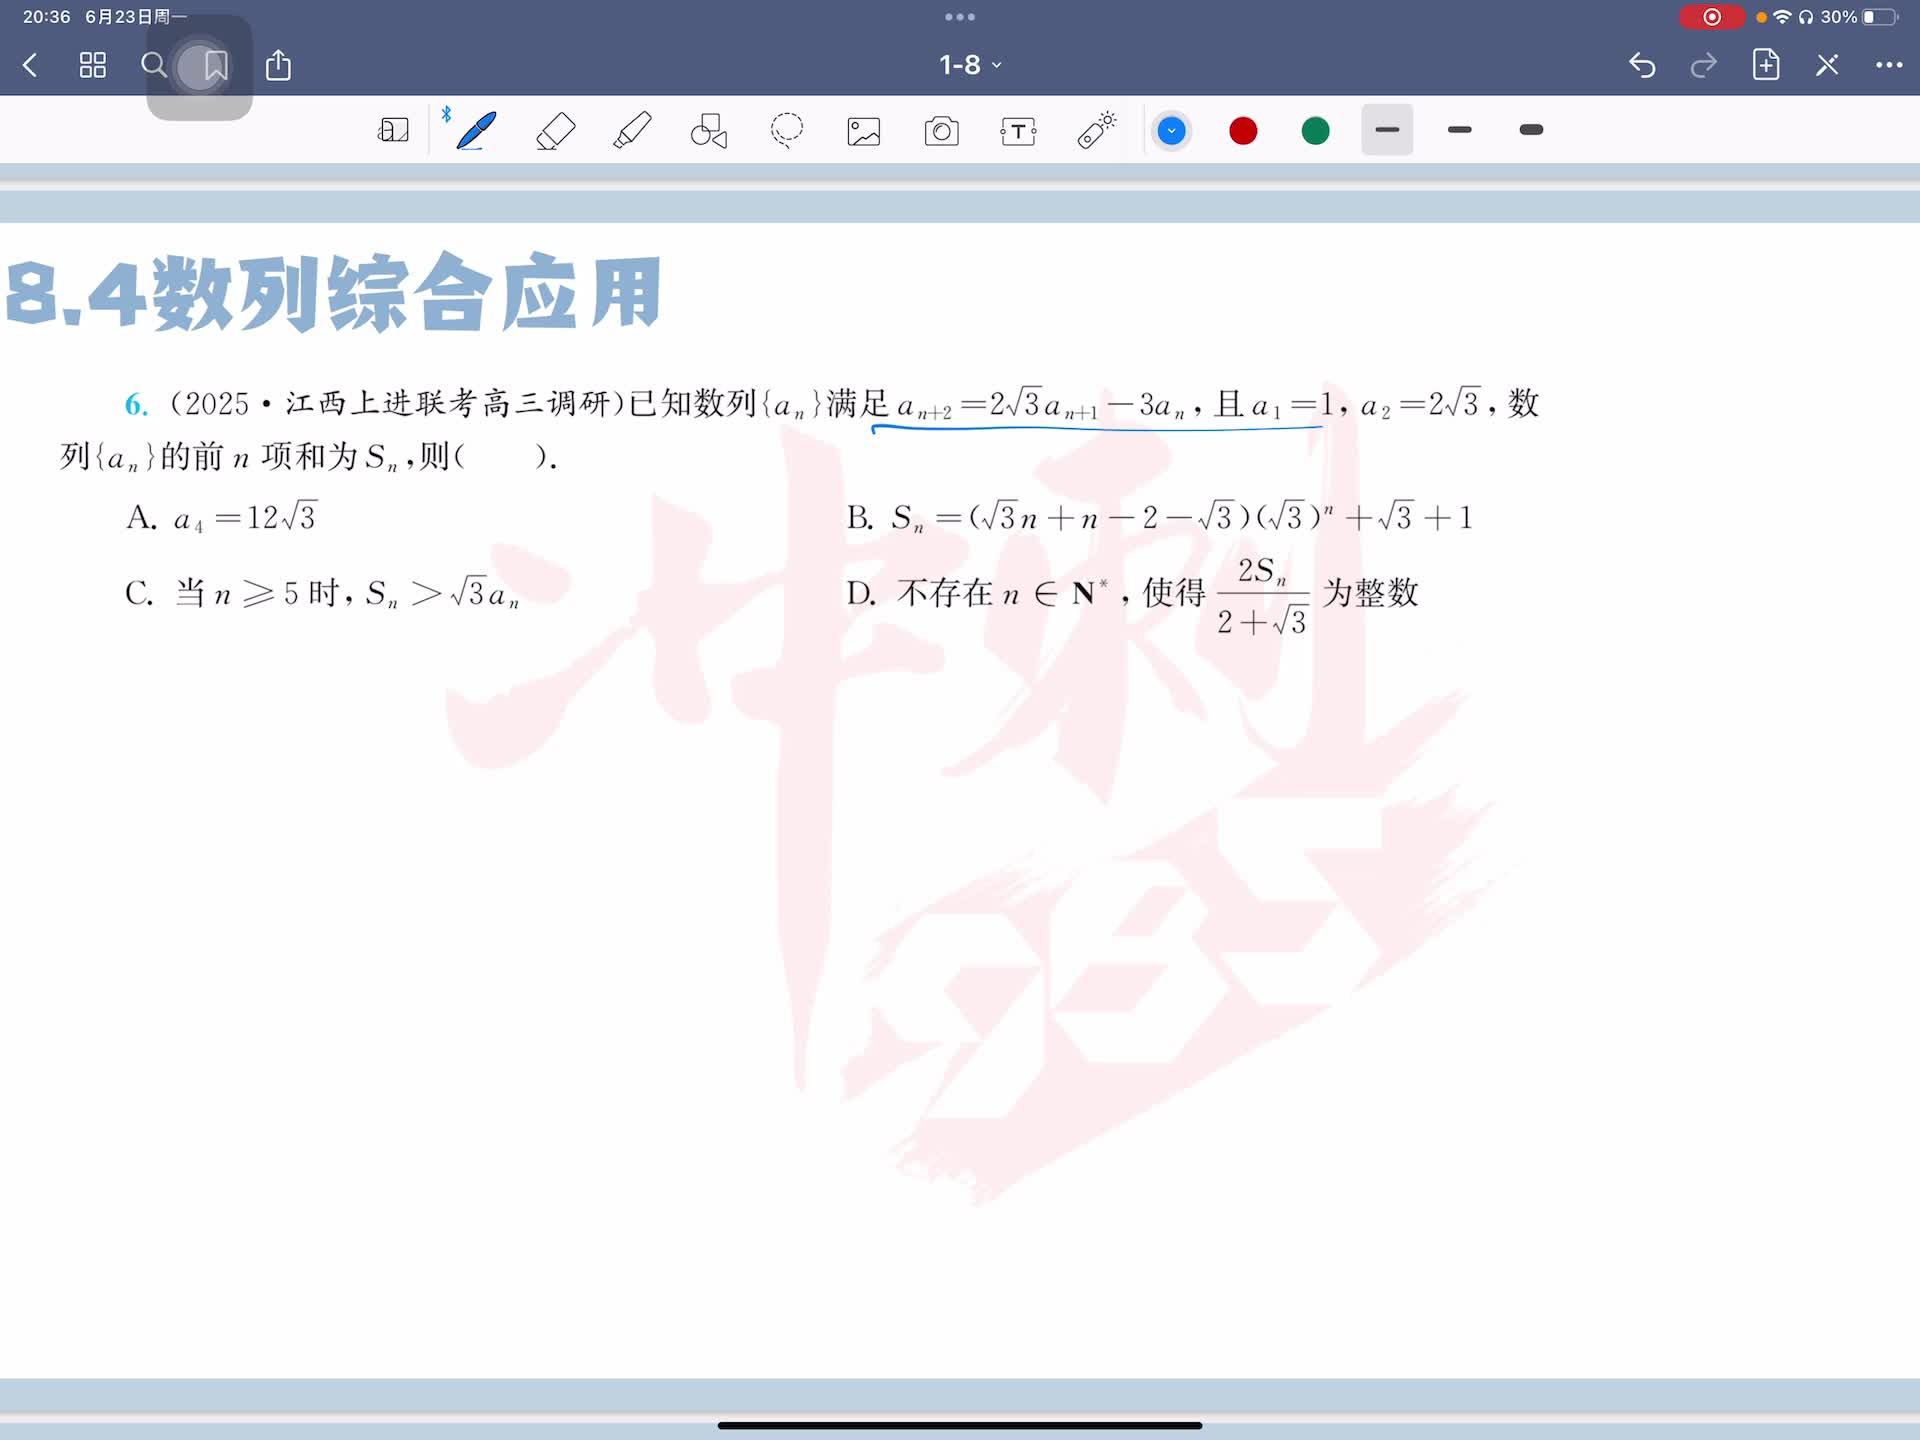Select the Highlighter tool
The image size is (1920, 1440).
click(x=632, y=131)
